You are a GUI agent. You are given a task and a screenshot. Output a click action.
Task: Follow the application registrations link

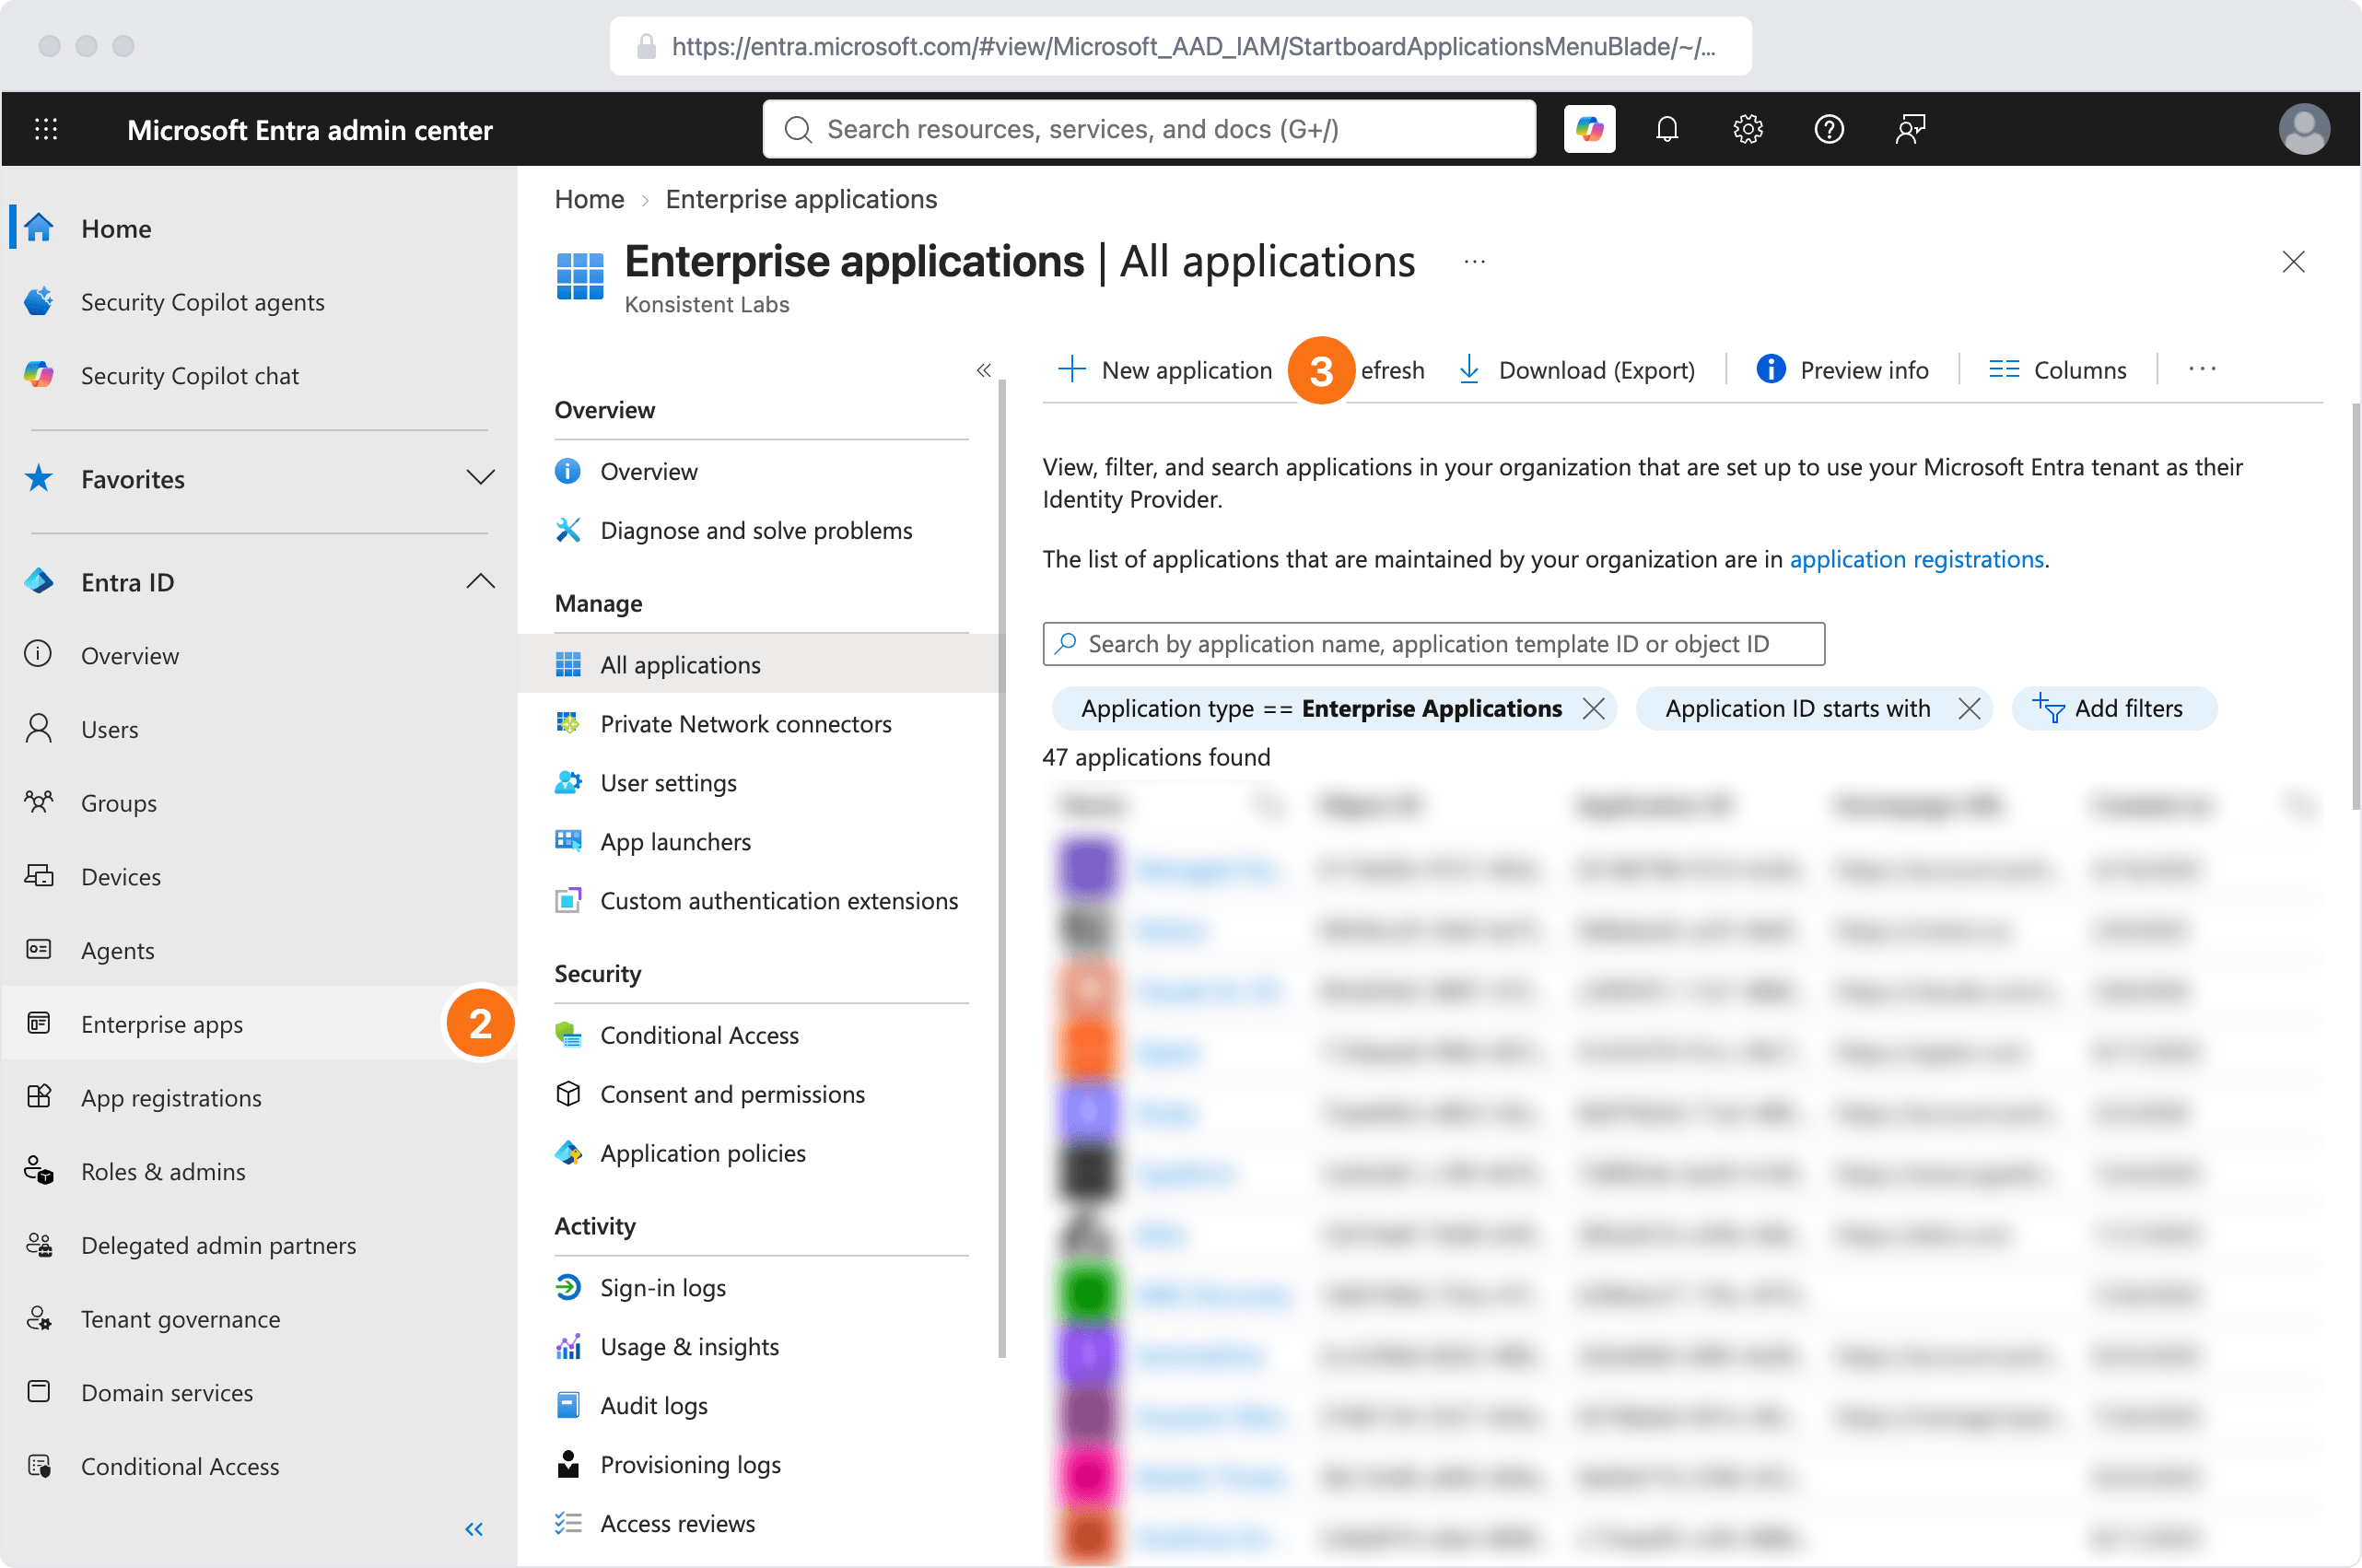[1916, 559]
